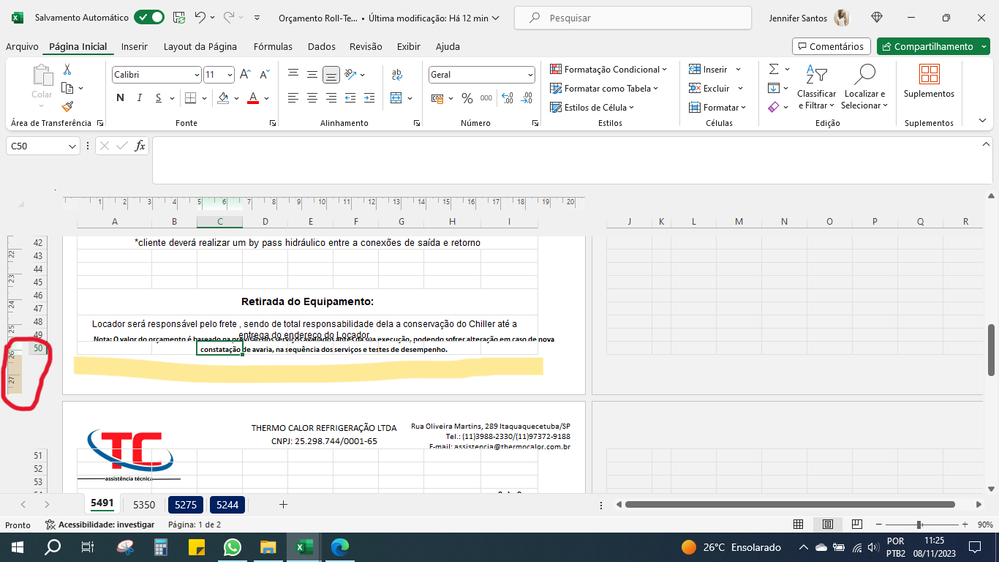The image size is (999, 562).
Task: Switch to Page Break Preview view
Action: [857, 524]
